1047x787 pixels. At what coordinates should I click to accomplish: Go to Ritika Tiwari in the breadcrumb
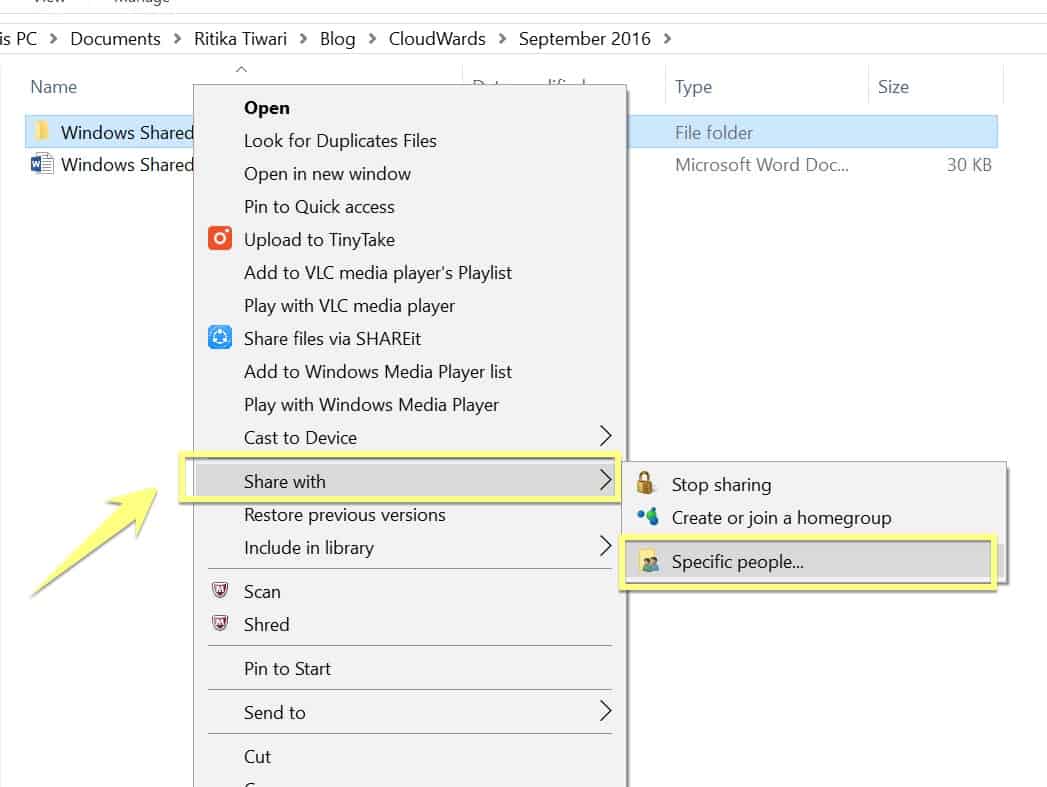click(x=240, y=39)
